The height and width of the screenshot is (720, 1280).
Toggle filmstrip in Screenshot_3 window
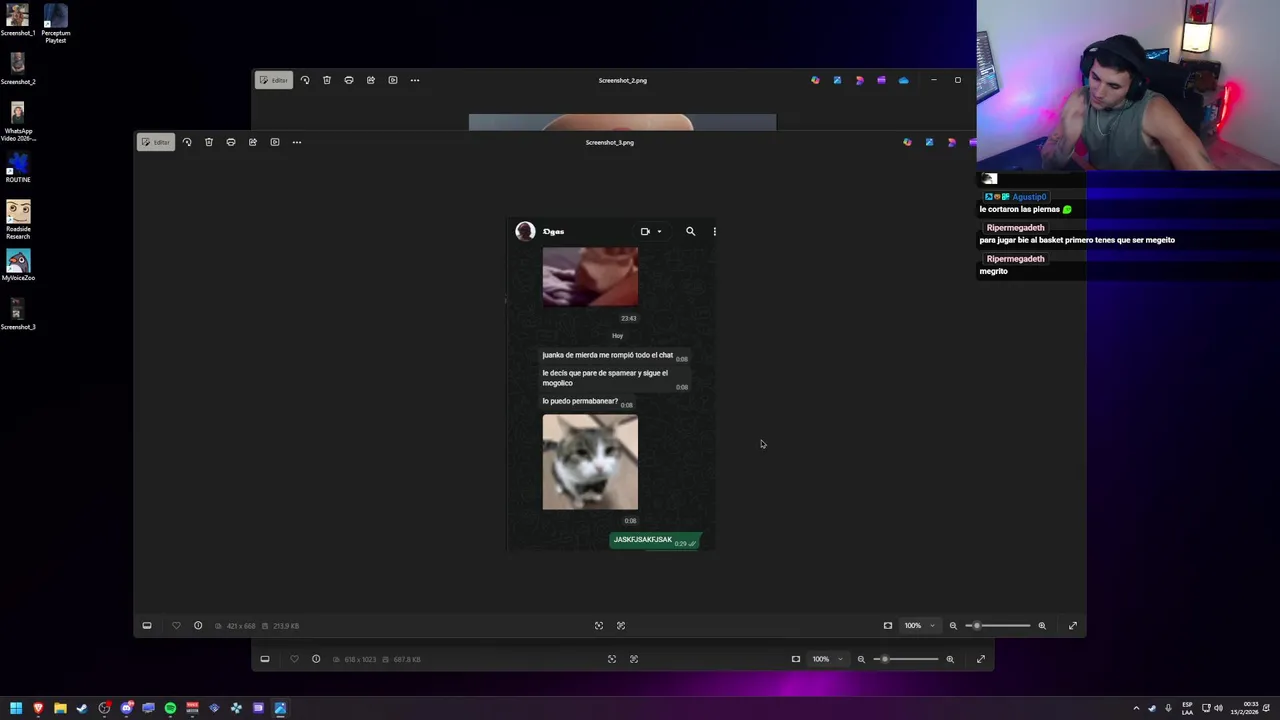(x=147, y=626)
